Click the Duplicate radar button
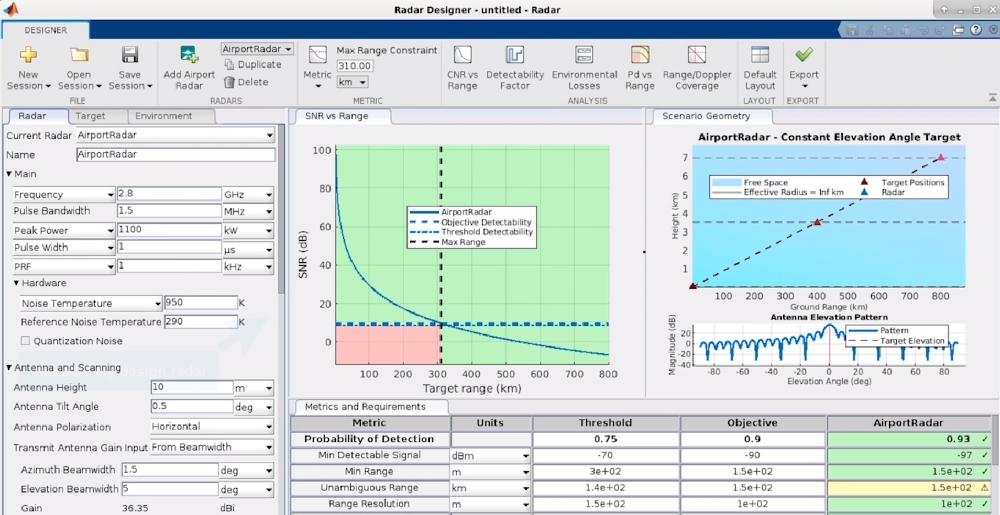Screen dimensions: 1000x515 [252, 65]
